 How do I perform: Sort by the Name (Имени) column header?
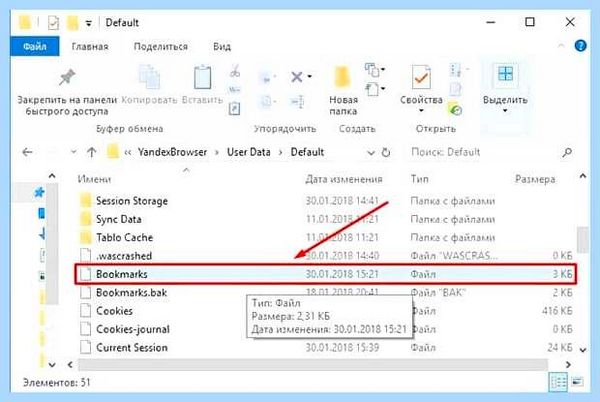(x=94, y=179)
